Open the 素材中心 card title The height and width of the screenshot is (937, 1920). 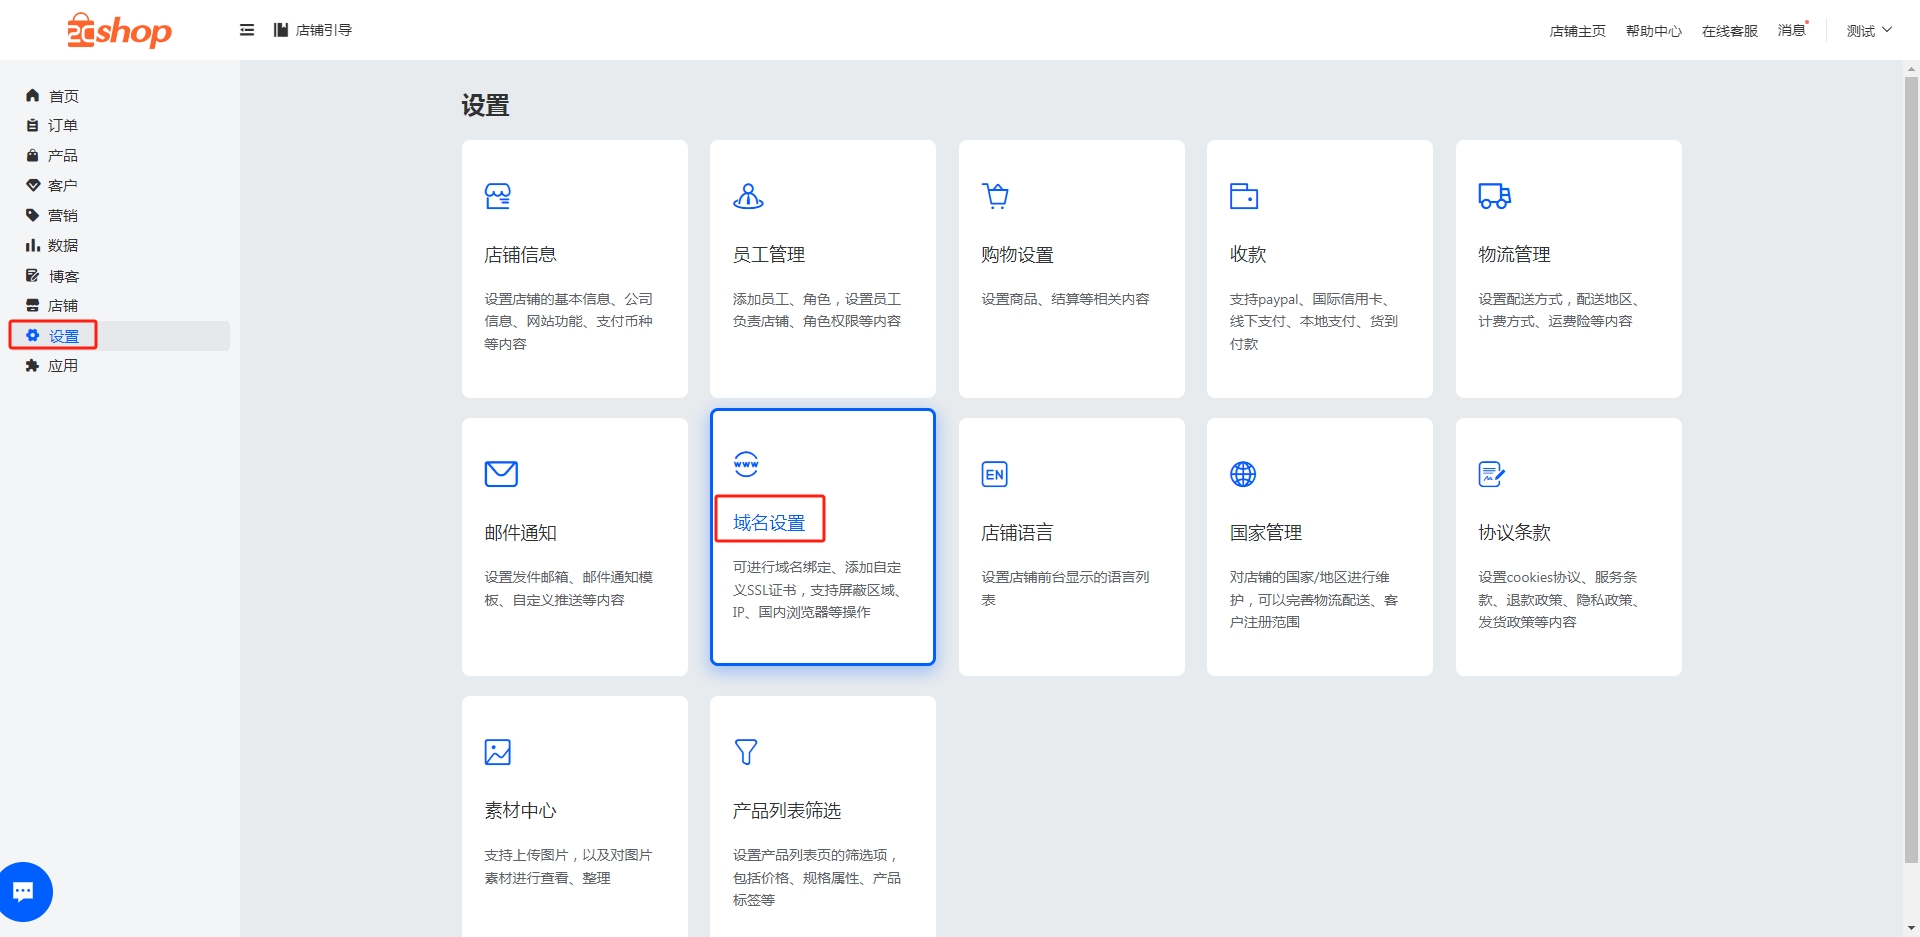(520, 811)
